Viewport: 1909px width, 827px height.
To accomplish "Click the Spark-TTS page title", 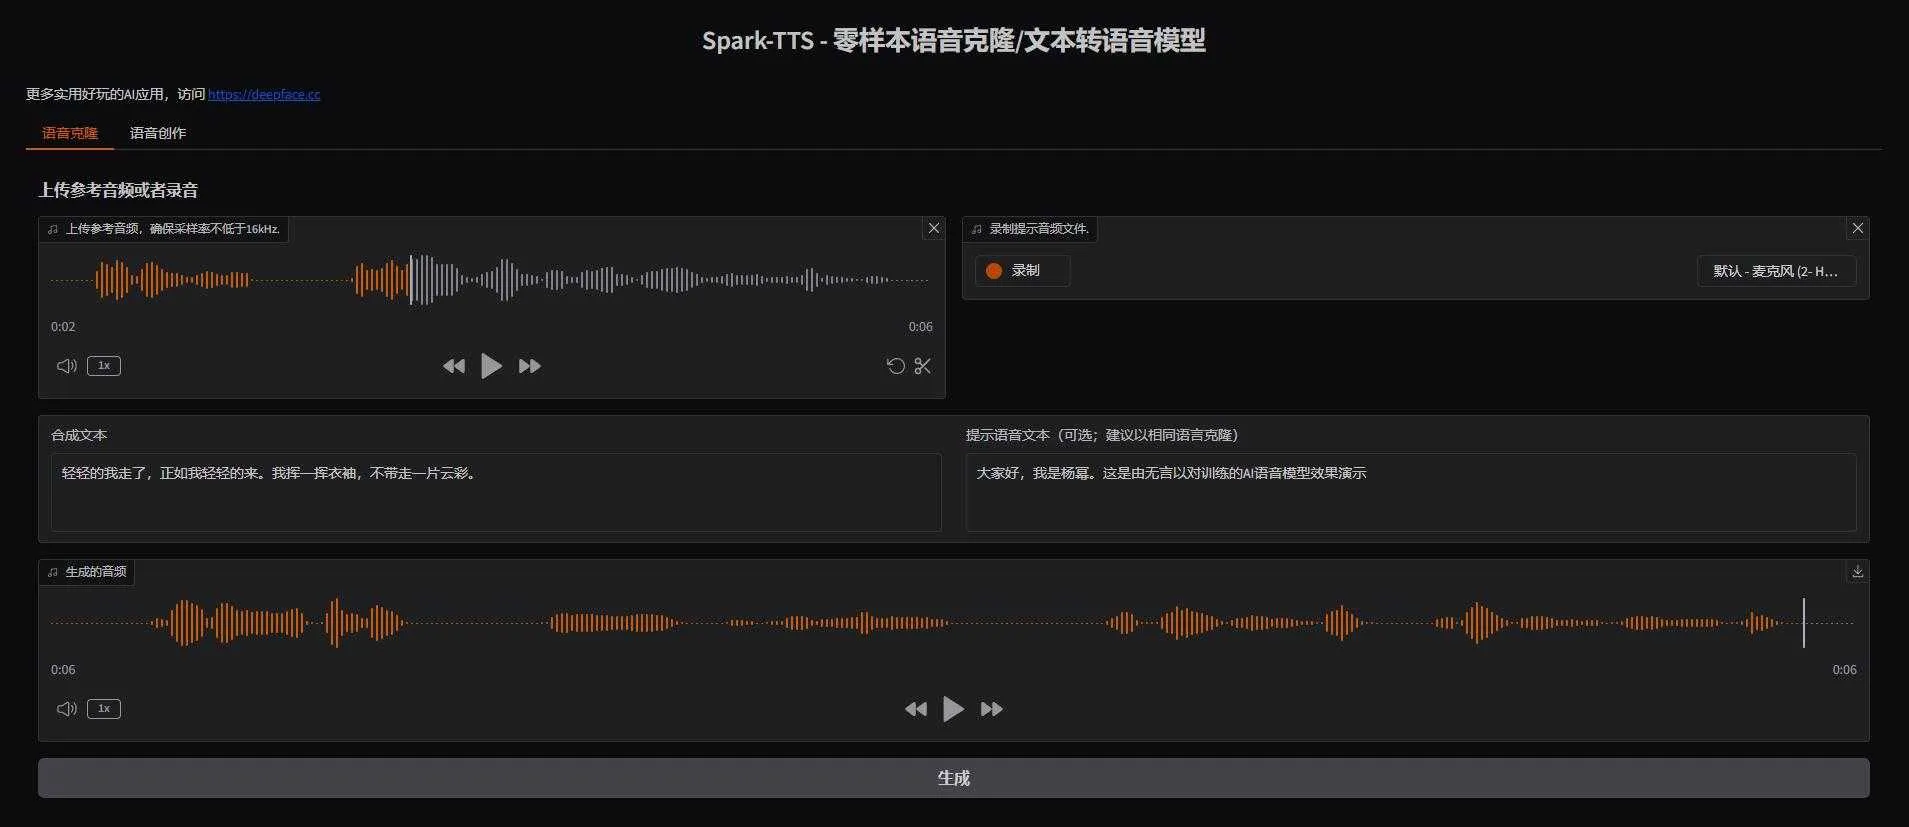I will click(954, 40).
